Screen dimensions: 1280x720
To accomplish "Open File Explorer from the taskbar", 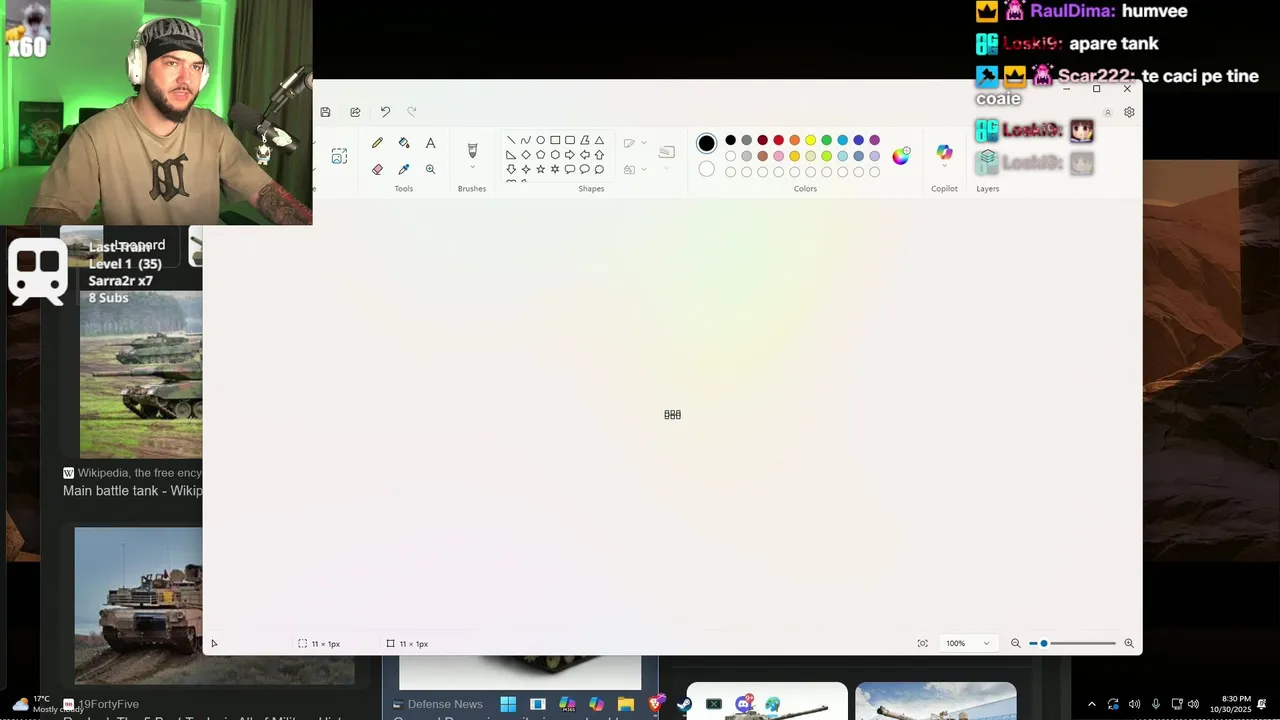I will click(x=626, y=704).
